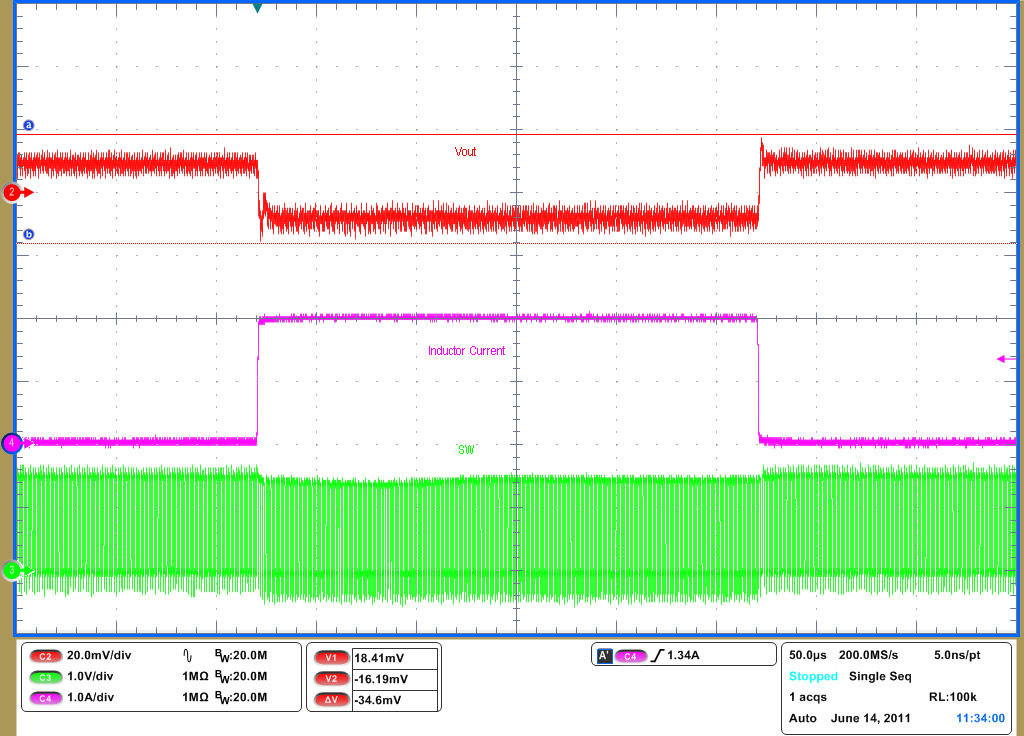Screen dimensions: 1024x736
Task: Click the trigger position marker above the graticule
Action: pos(257,8)
